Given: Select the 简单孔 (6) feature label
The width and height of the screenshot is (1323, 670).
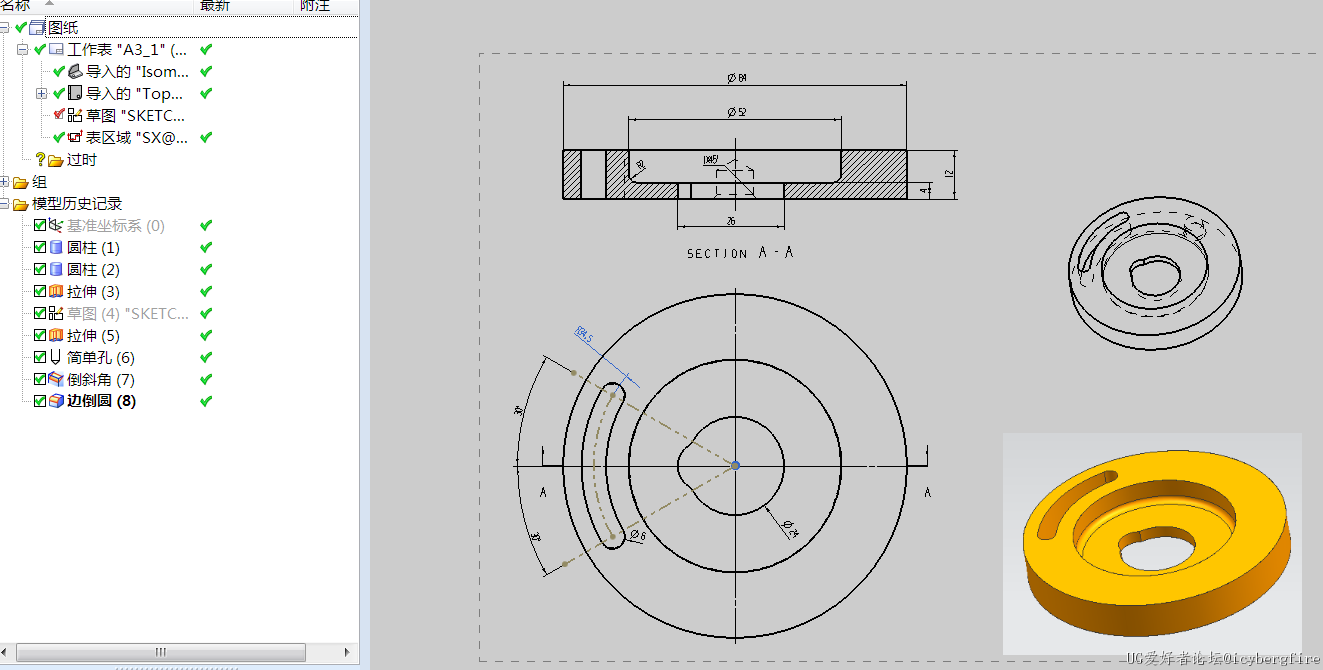Looking at the screenshot, I should tap(101, 358).
